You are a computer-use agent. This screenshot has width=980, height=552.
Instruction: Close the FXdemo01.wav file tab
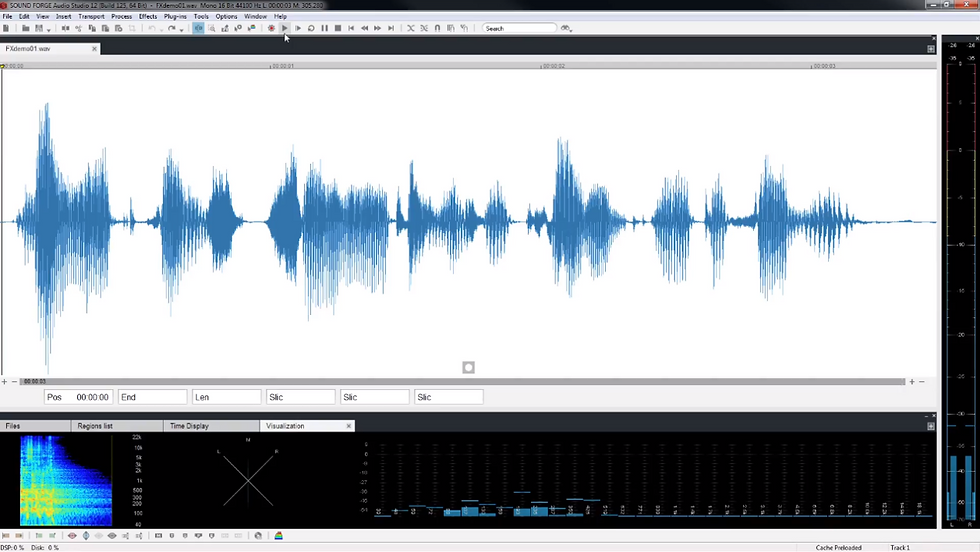[x=94, y=49]
